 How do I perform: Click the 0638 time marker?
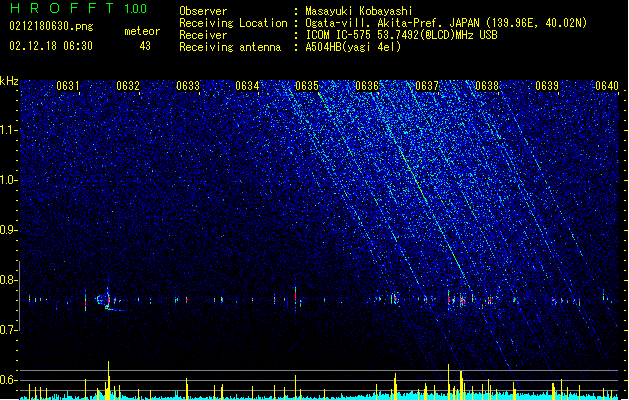pyautogui.click(x=487, y=86)
